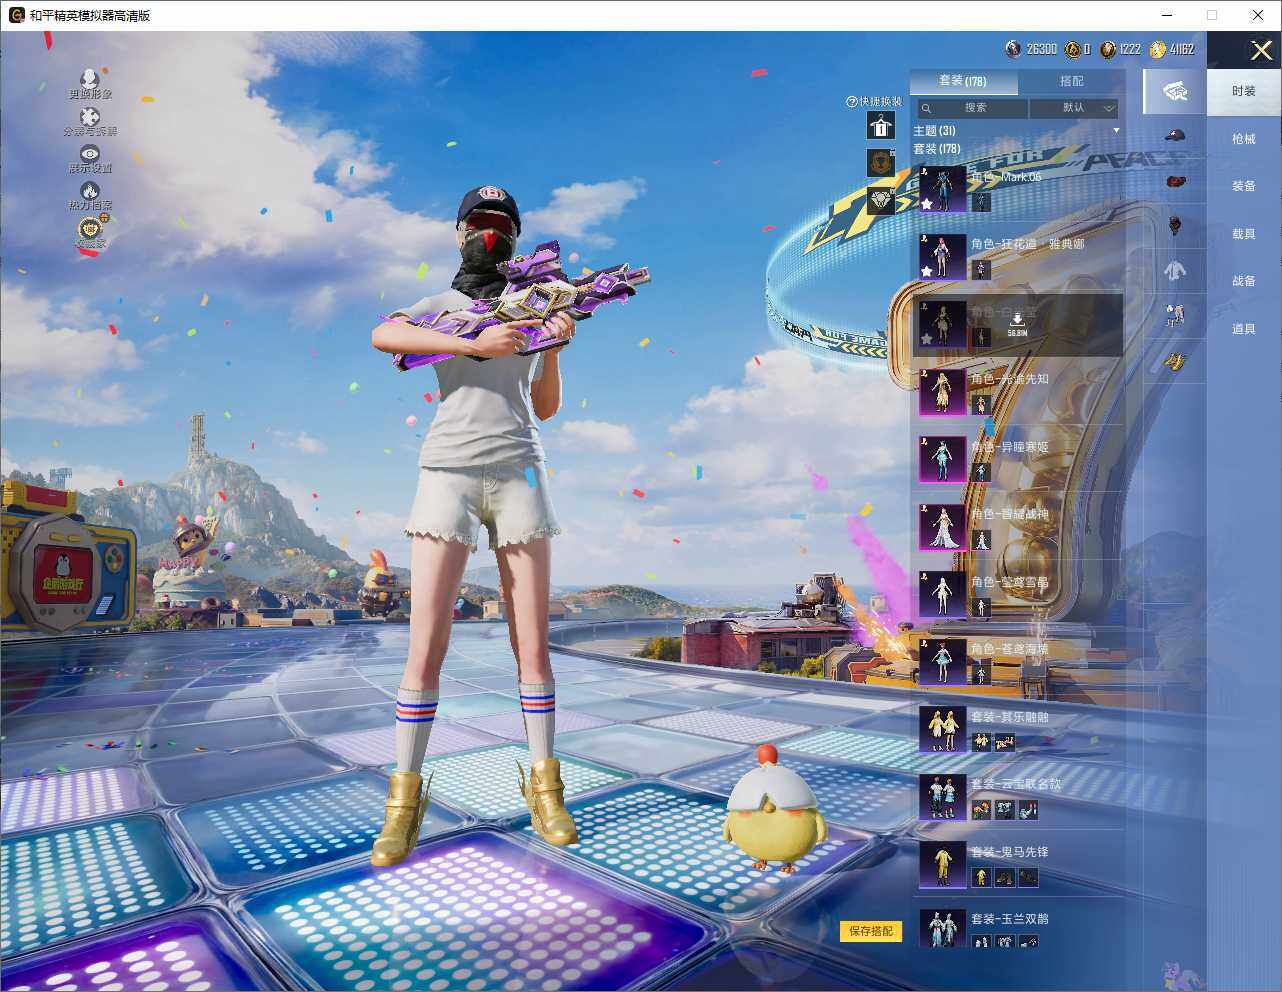Image resolution: width=1282 pixels, height=992 pixels.
Task: Select the 套装-云宝联名款 outfit thumbnail
Action: pos(942,797)
